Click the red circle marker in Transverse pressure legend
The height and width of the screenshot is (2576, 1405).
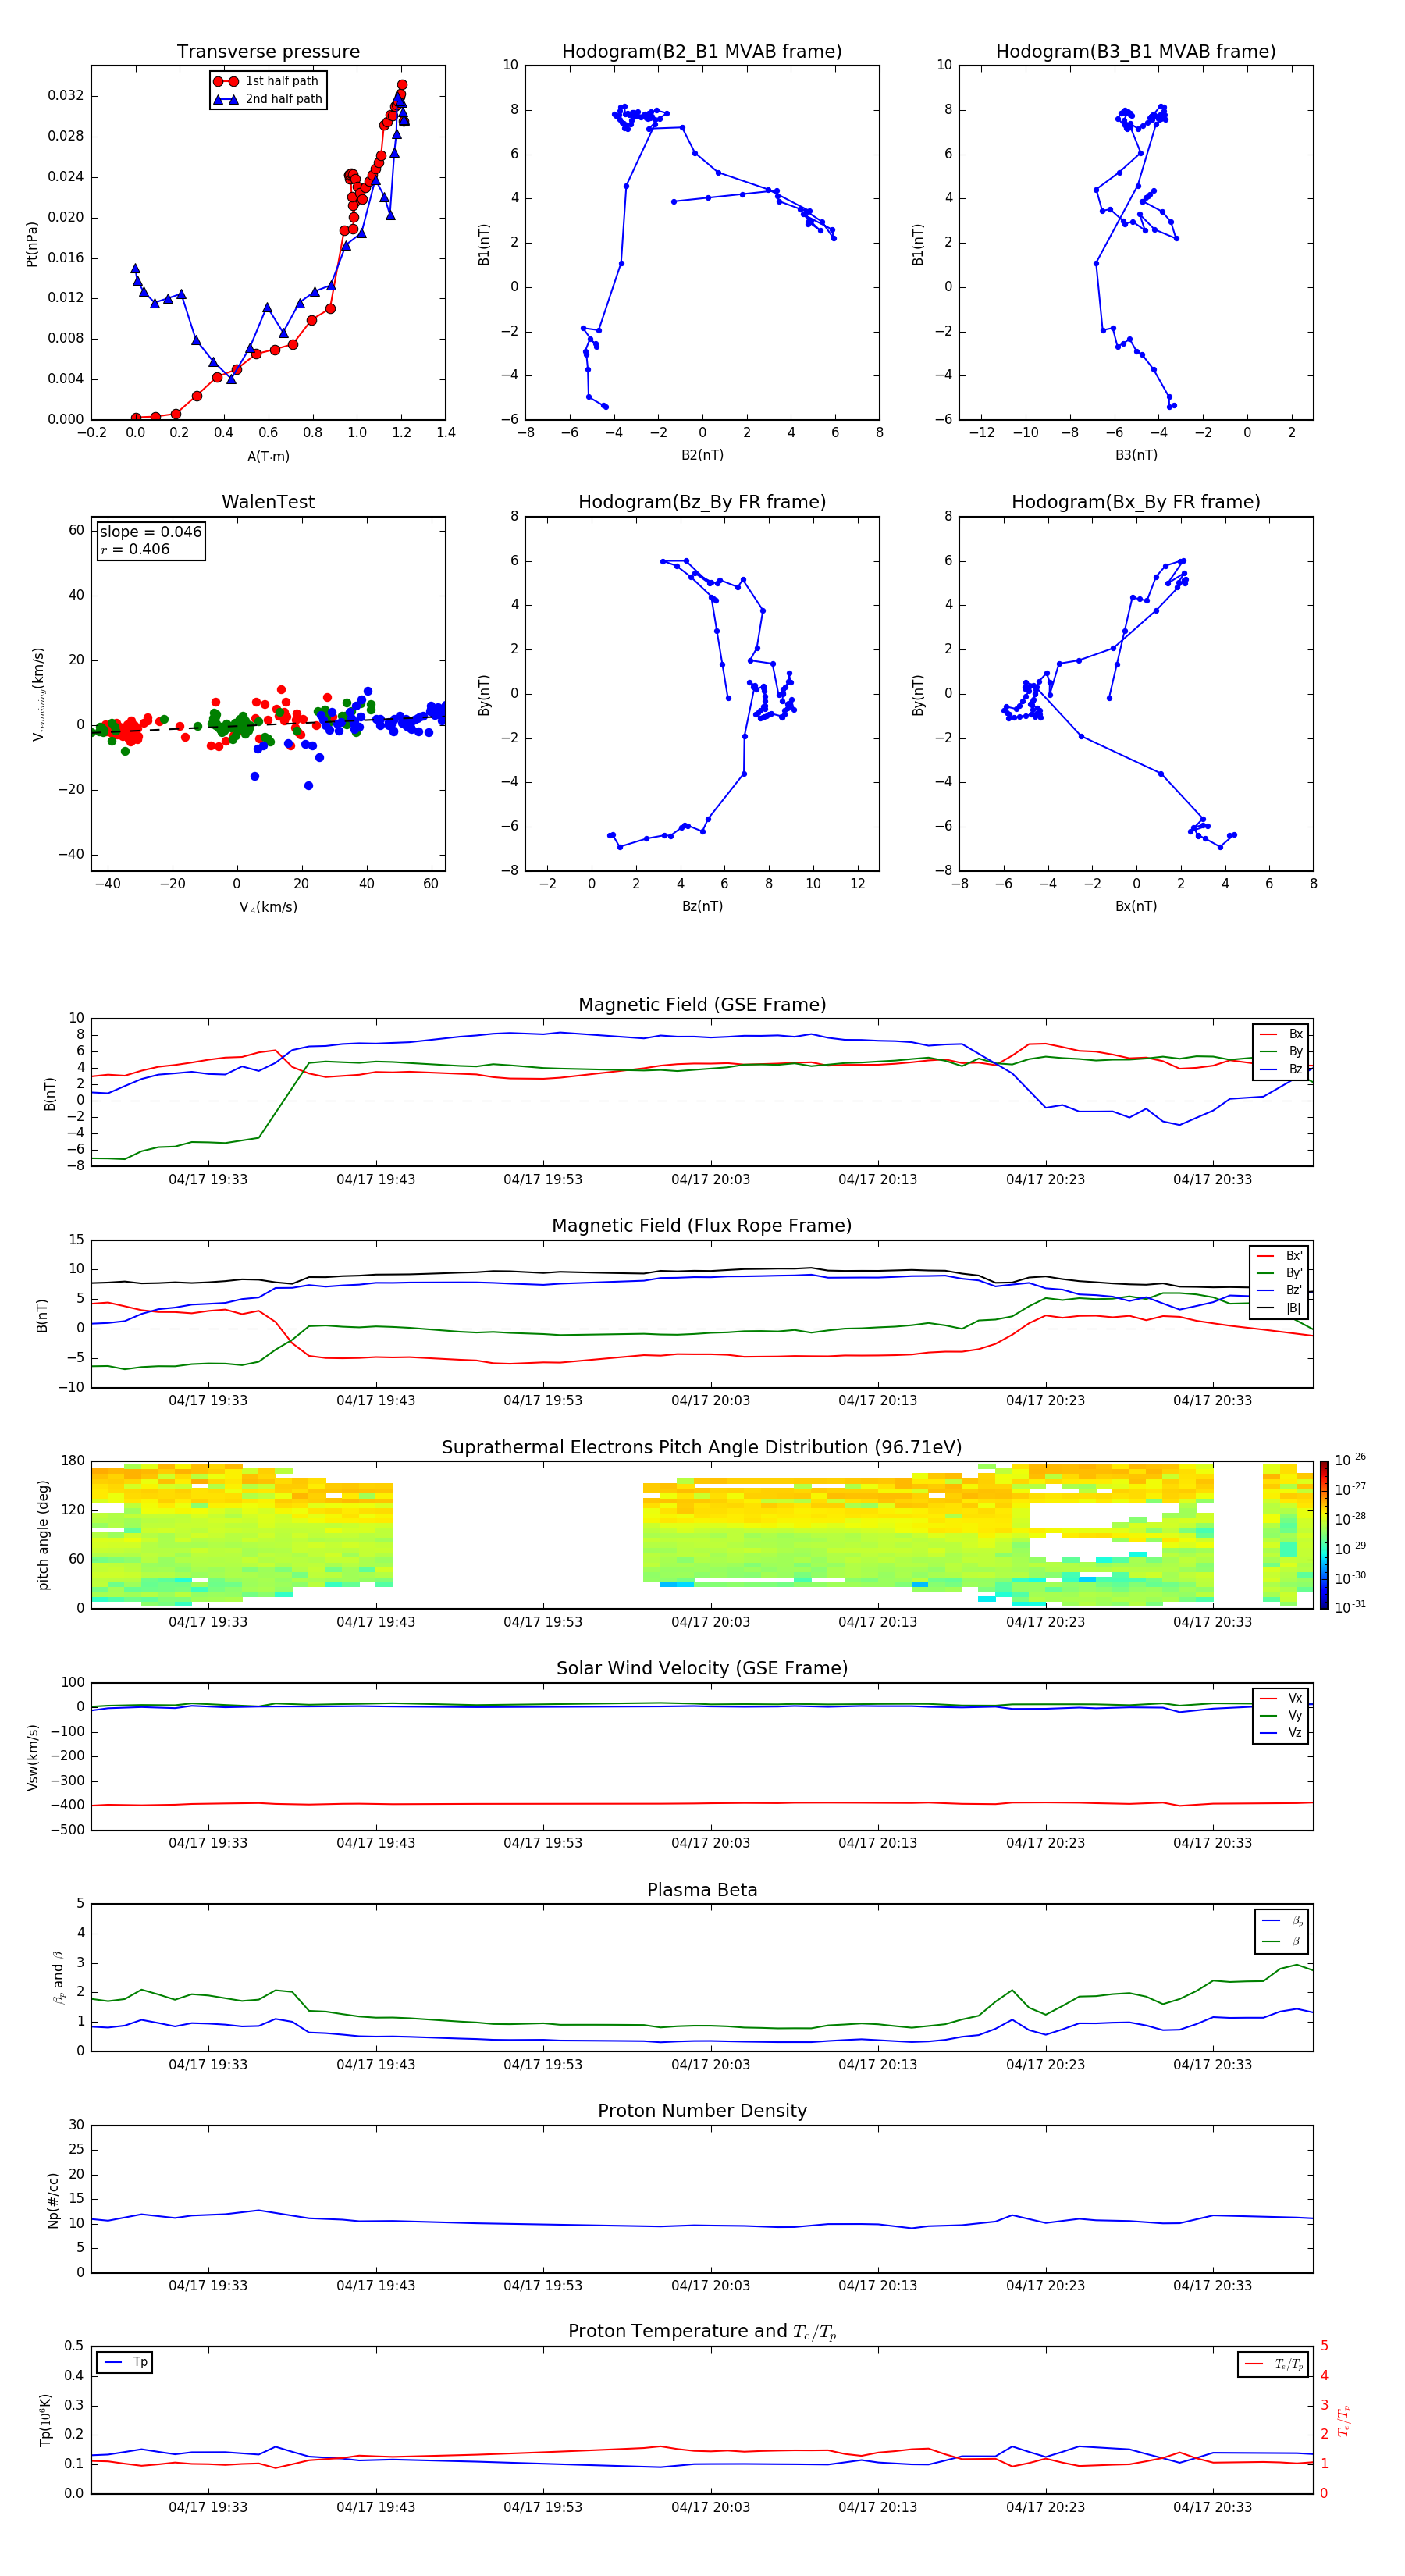click(226, 81)
